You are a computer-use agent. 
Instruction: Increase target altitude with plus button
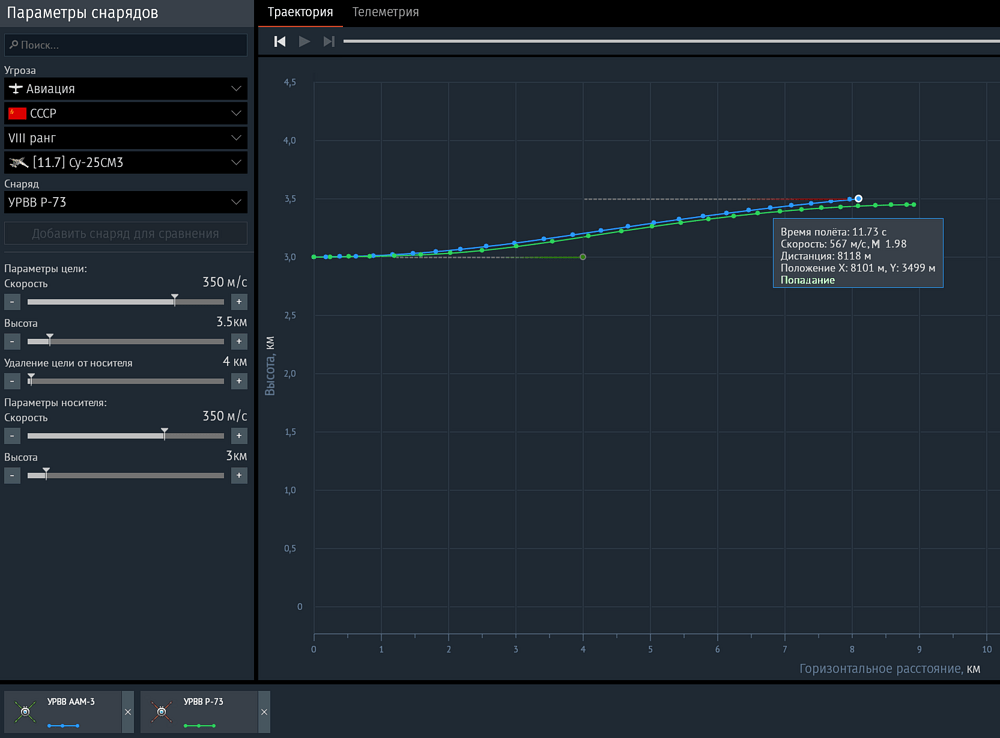click(x=239, y=341)
